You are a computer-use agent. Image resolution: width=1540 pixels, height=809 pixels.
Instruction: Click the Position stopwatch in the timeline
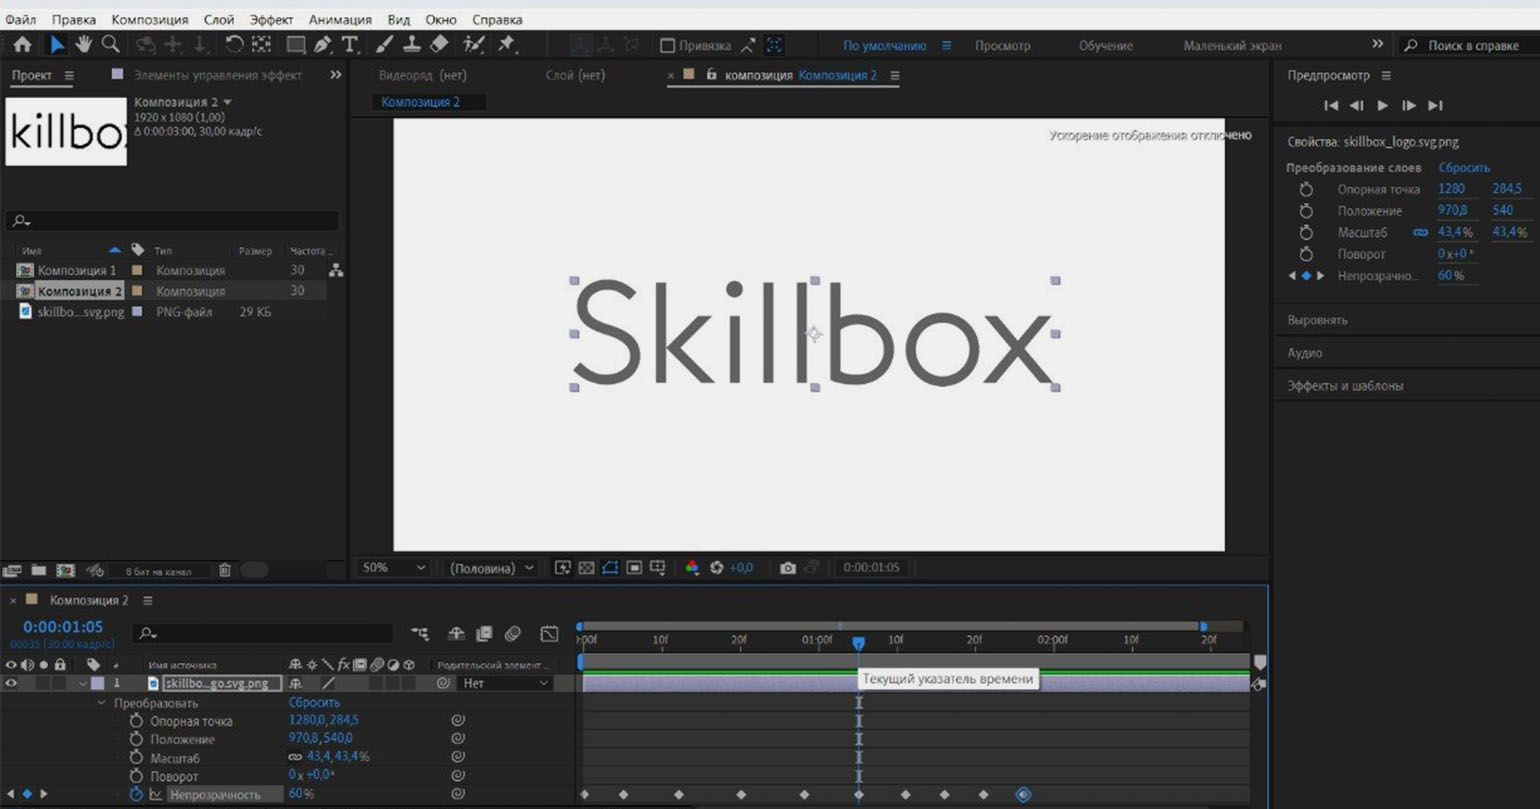pyautogui.click(x=137, y=739)
